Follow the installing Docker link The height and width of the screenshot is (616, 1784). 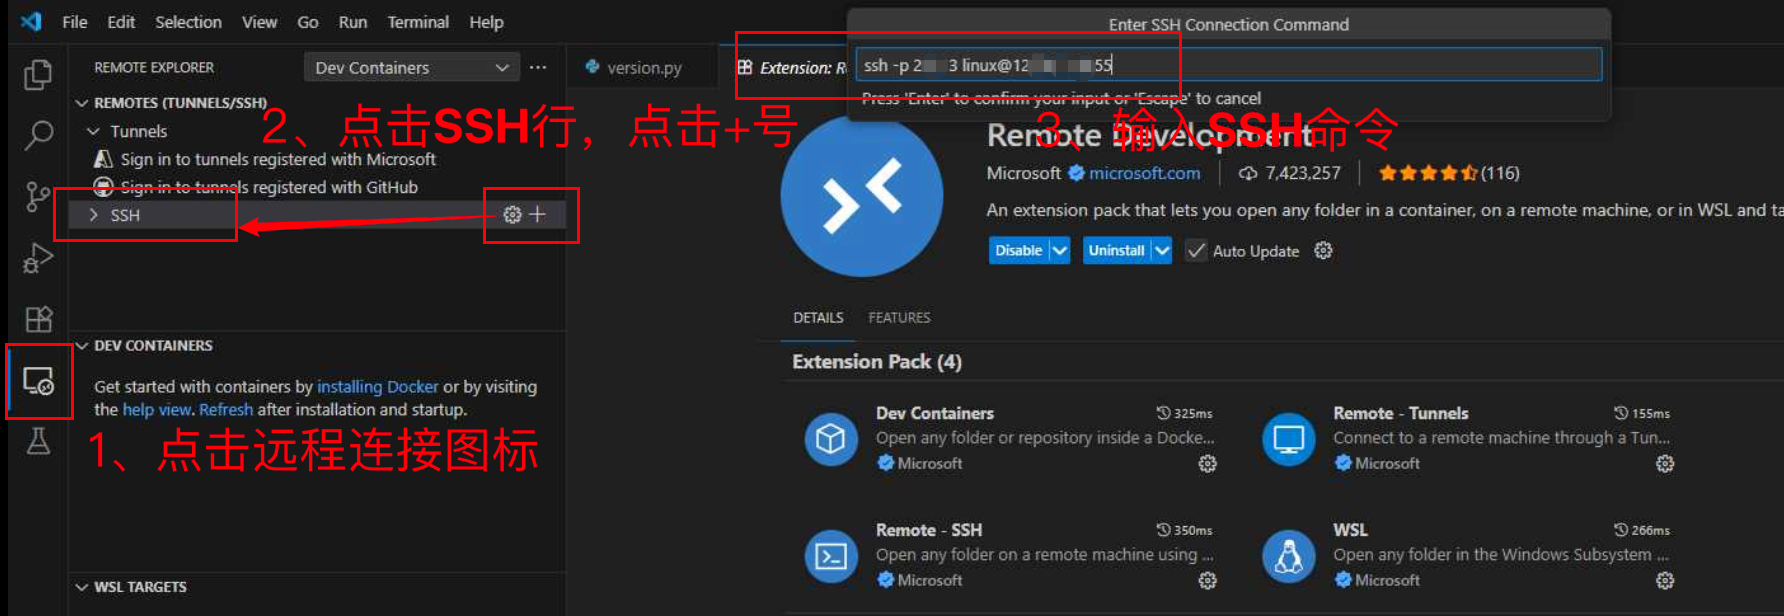pyautogui.click(x=377, y=387)
